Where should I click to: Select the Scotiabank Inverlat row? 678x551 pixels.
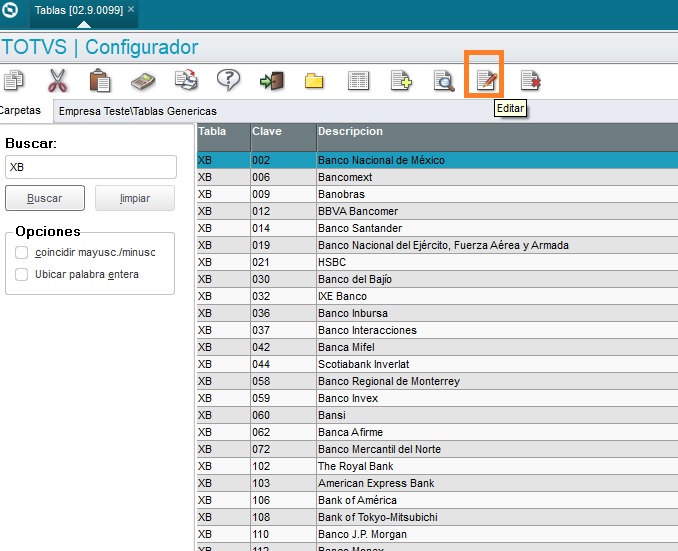tap(438, 364)
